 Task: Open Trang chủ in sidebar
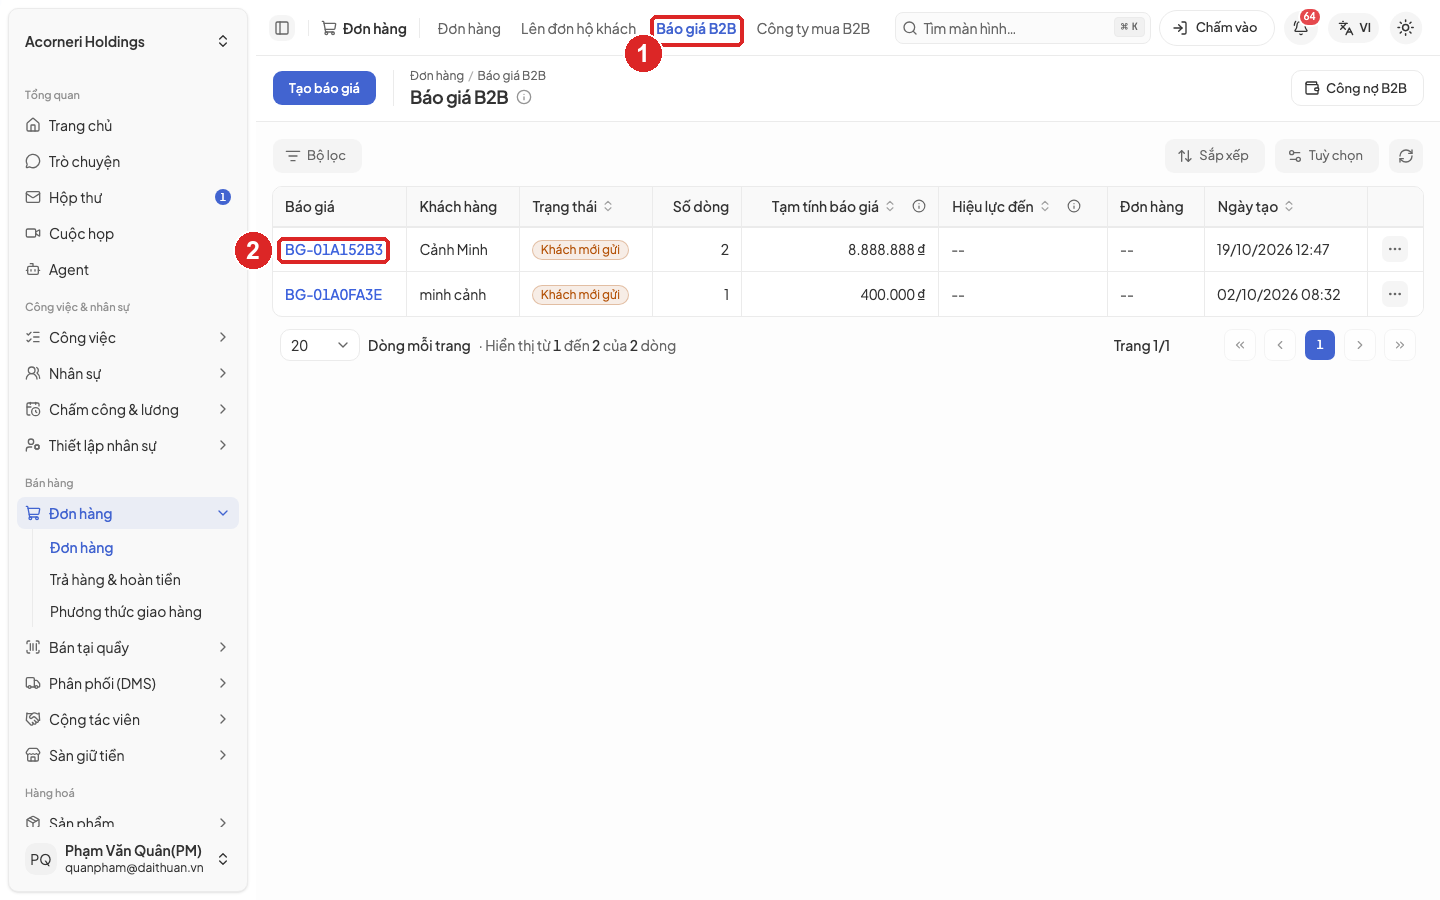pos(128,126)
